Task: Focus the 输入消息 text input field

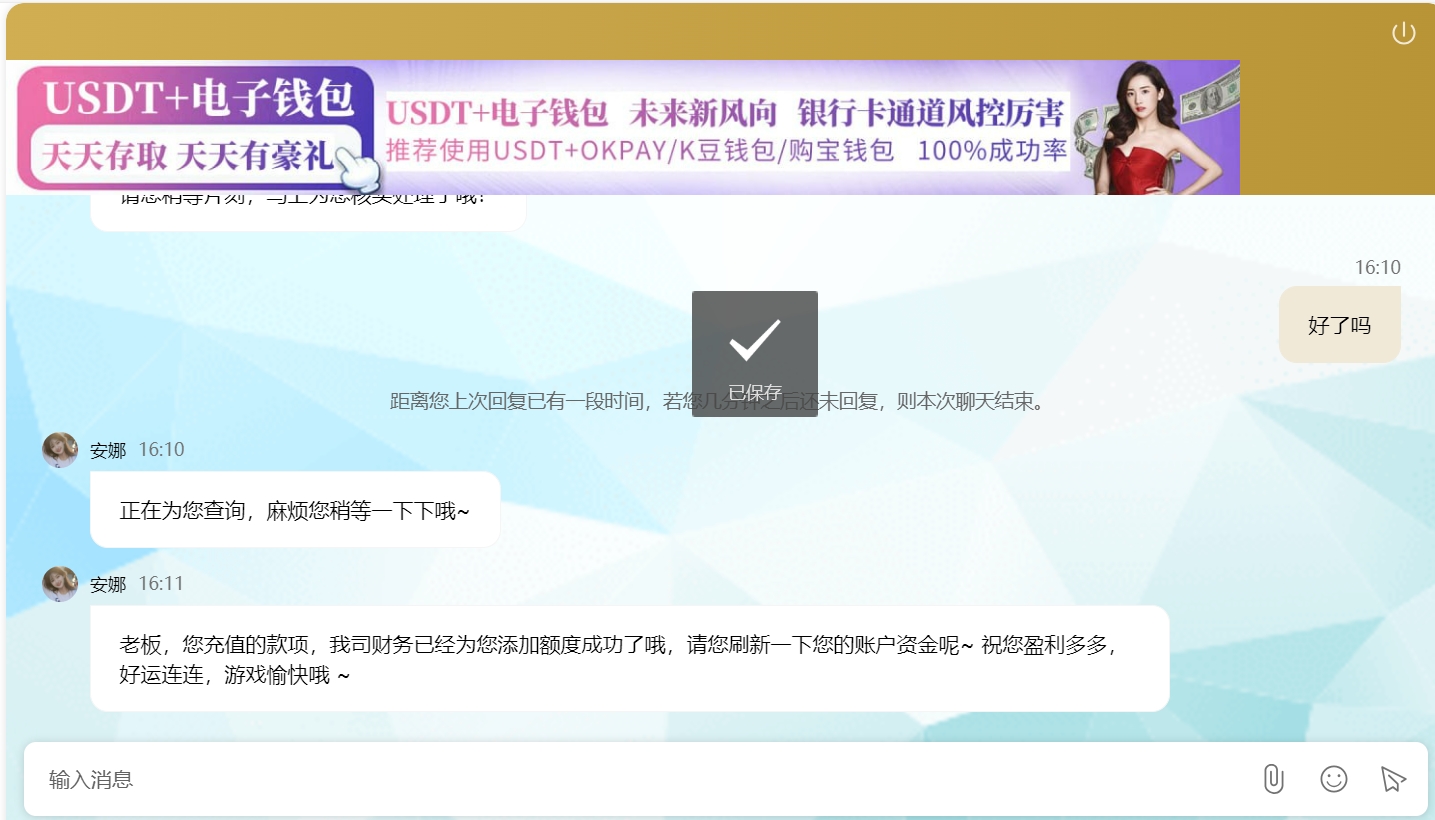Action: [x=640, y=779]
